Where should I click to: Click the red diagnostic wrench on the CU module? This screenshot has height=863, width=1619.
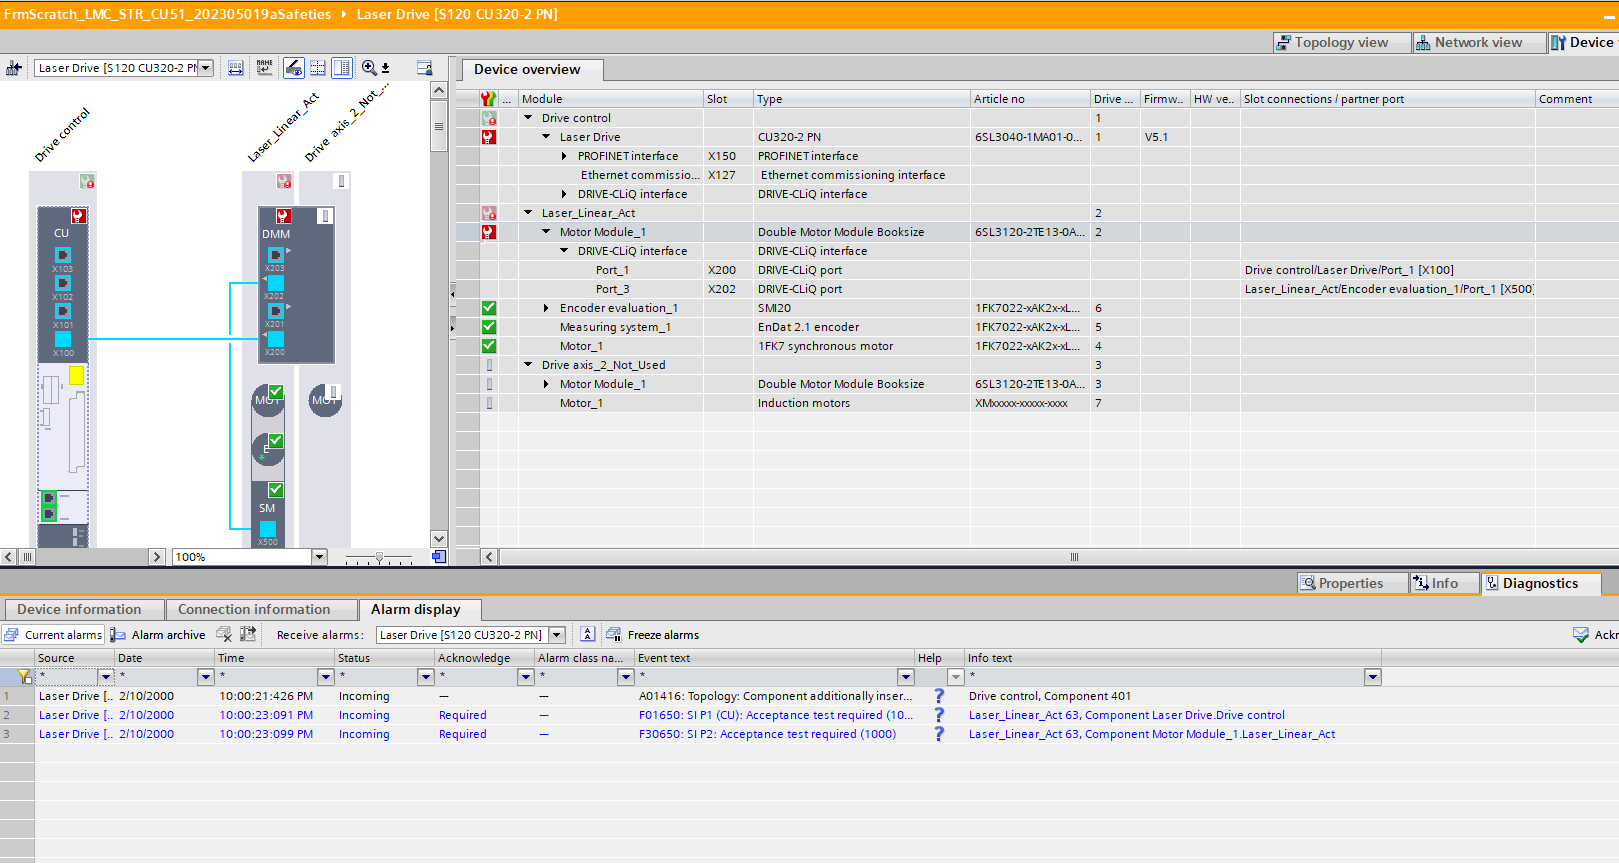[x=78, y=216]
